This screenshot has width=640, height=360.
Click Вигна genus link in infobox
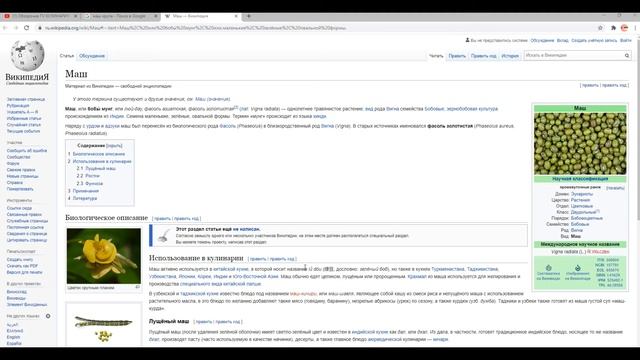[577, 230]
